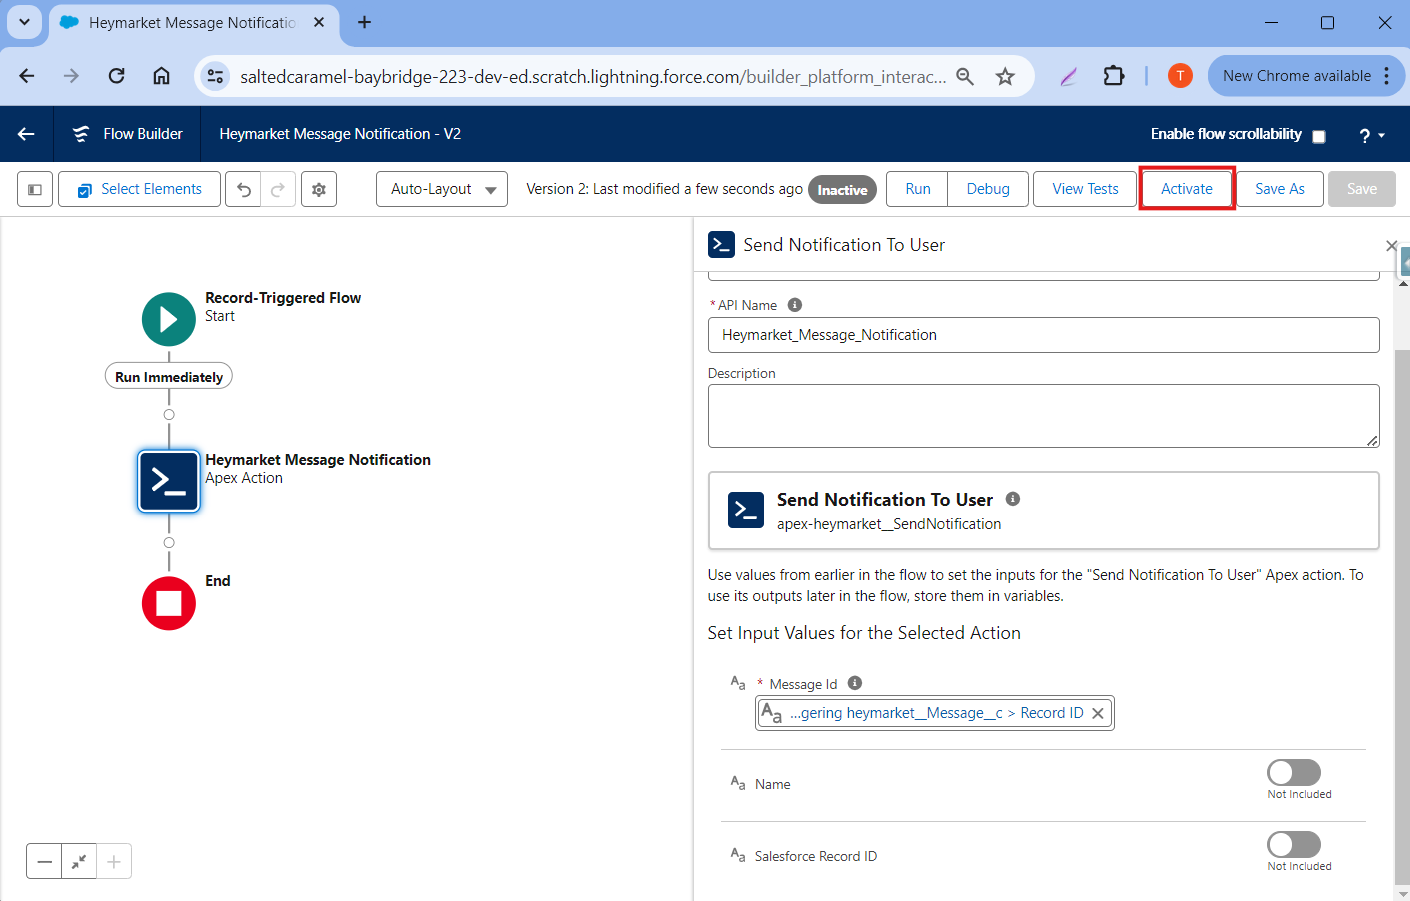
Task: Click the site information icon in address bar
Action: 215,76
